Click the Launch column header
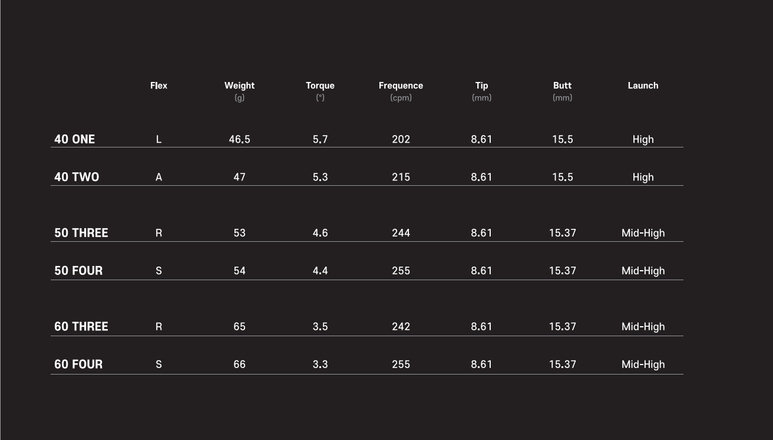Viewport: 773px width, 440px height. click(x=643, y=86)
